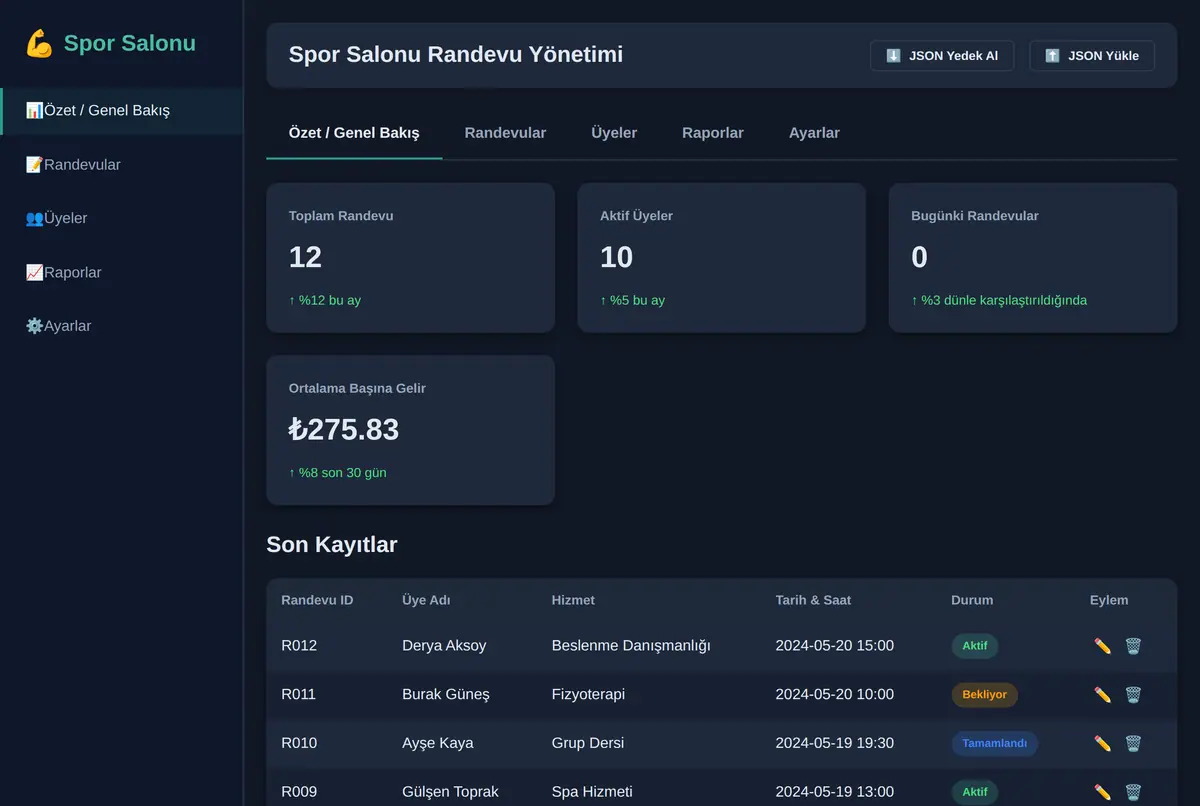Click the gear icon beside sidebar Ayarlar

pyautogui.click(x=34, y=326)
